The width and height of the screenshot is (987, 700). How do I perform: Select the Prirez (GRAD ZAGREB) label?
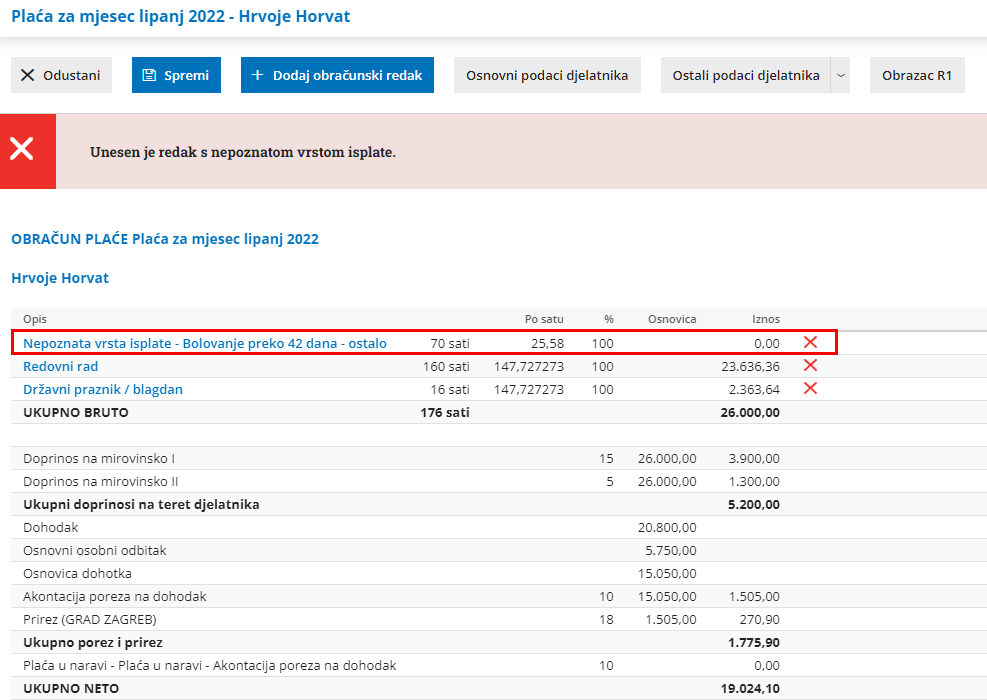[89, 619]
